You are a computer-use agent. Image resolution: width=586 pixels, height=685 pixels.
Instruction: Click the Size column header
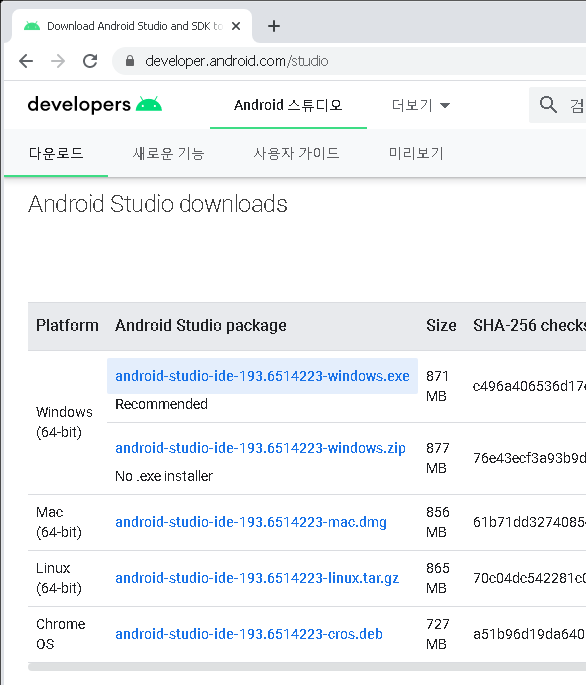[x=441, y=325]
